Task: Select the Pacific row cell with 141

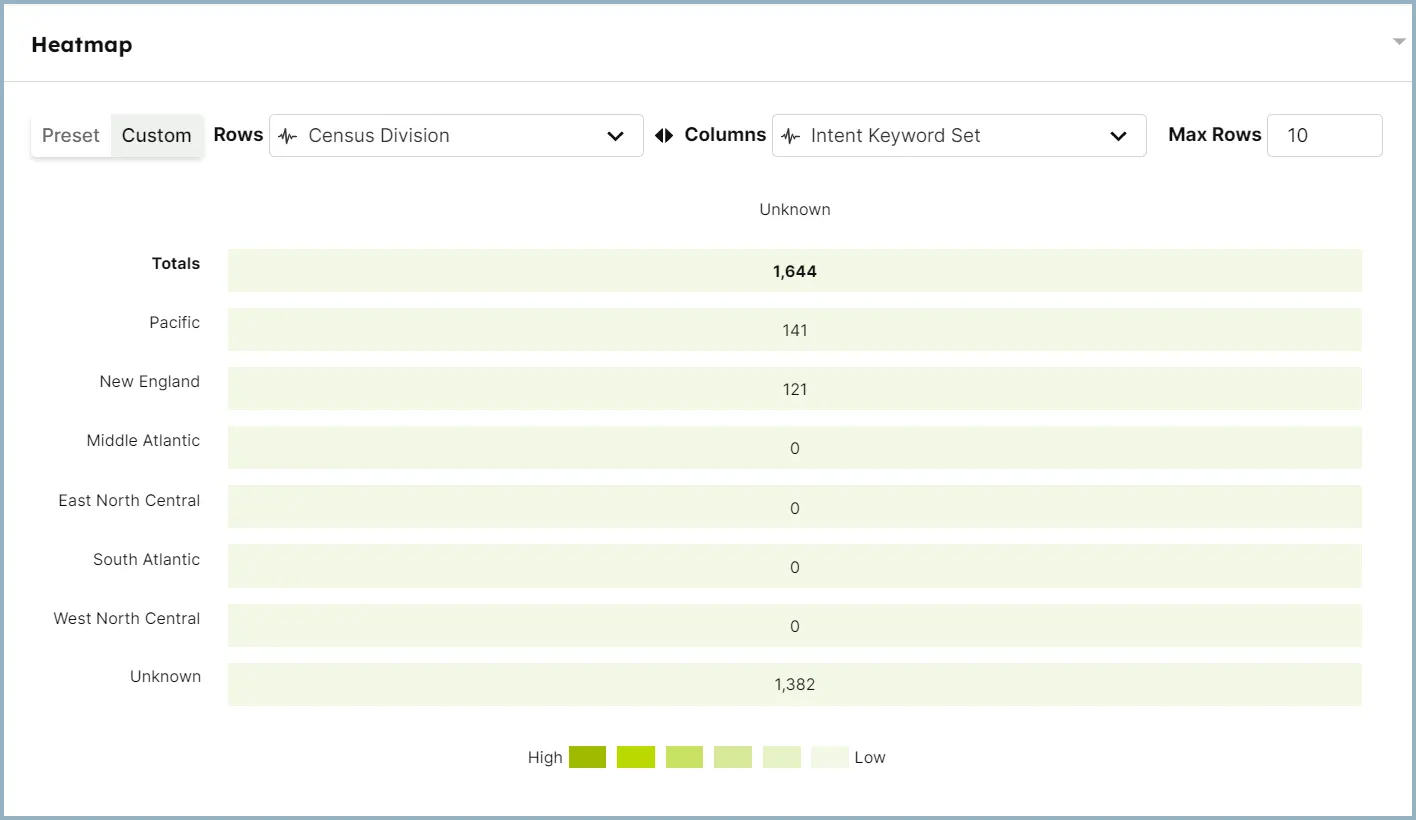Action: click(794, 330)
